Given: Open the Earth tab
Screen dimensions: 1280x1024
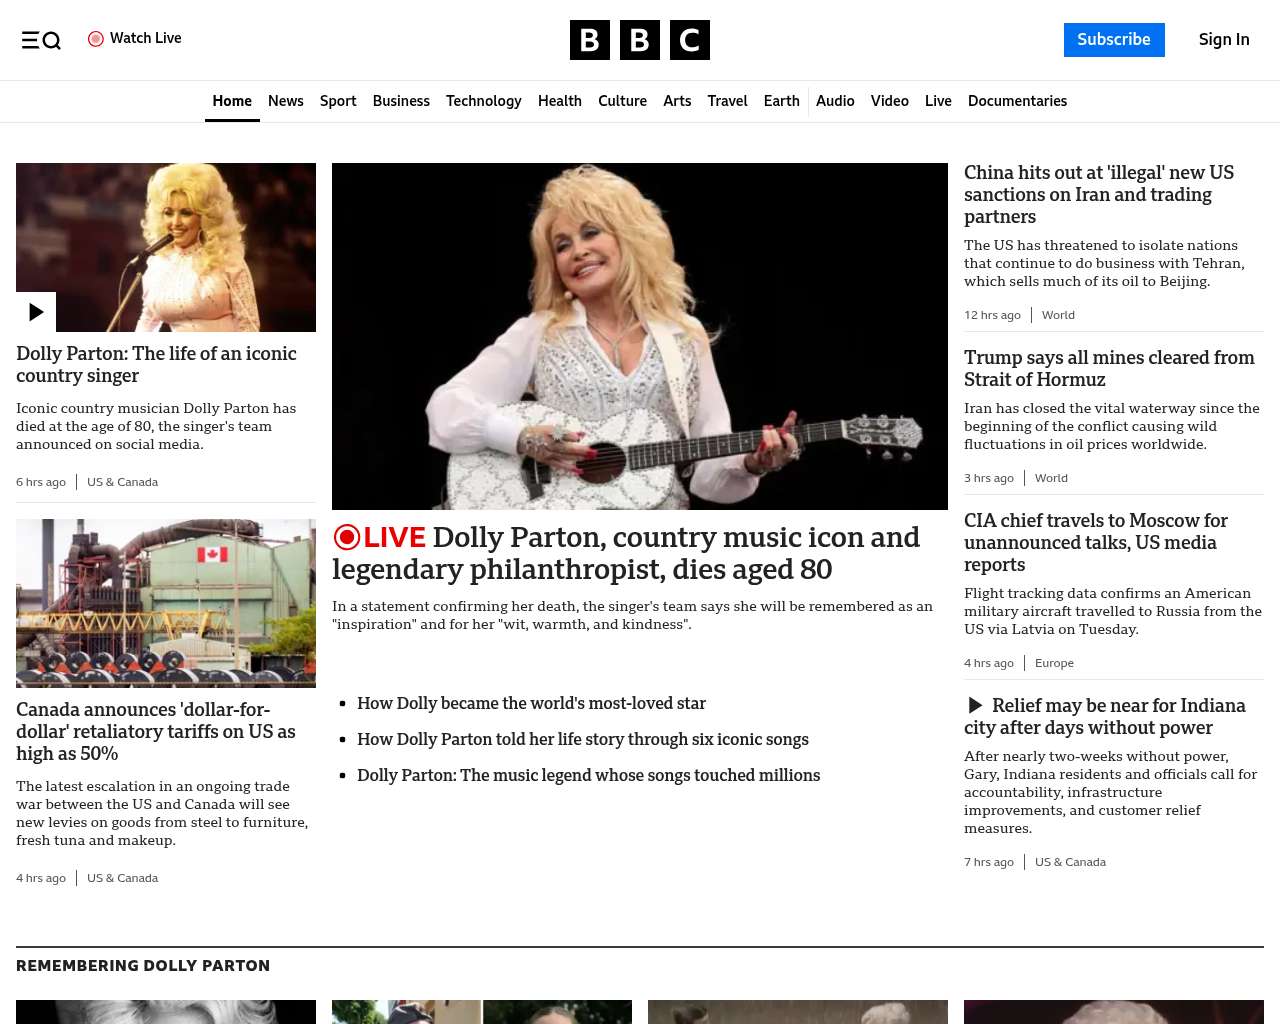Looking at the screenshot, I should pyautogui.click(x=781, y=101).
